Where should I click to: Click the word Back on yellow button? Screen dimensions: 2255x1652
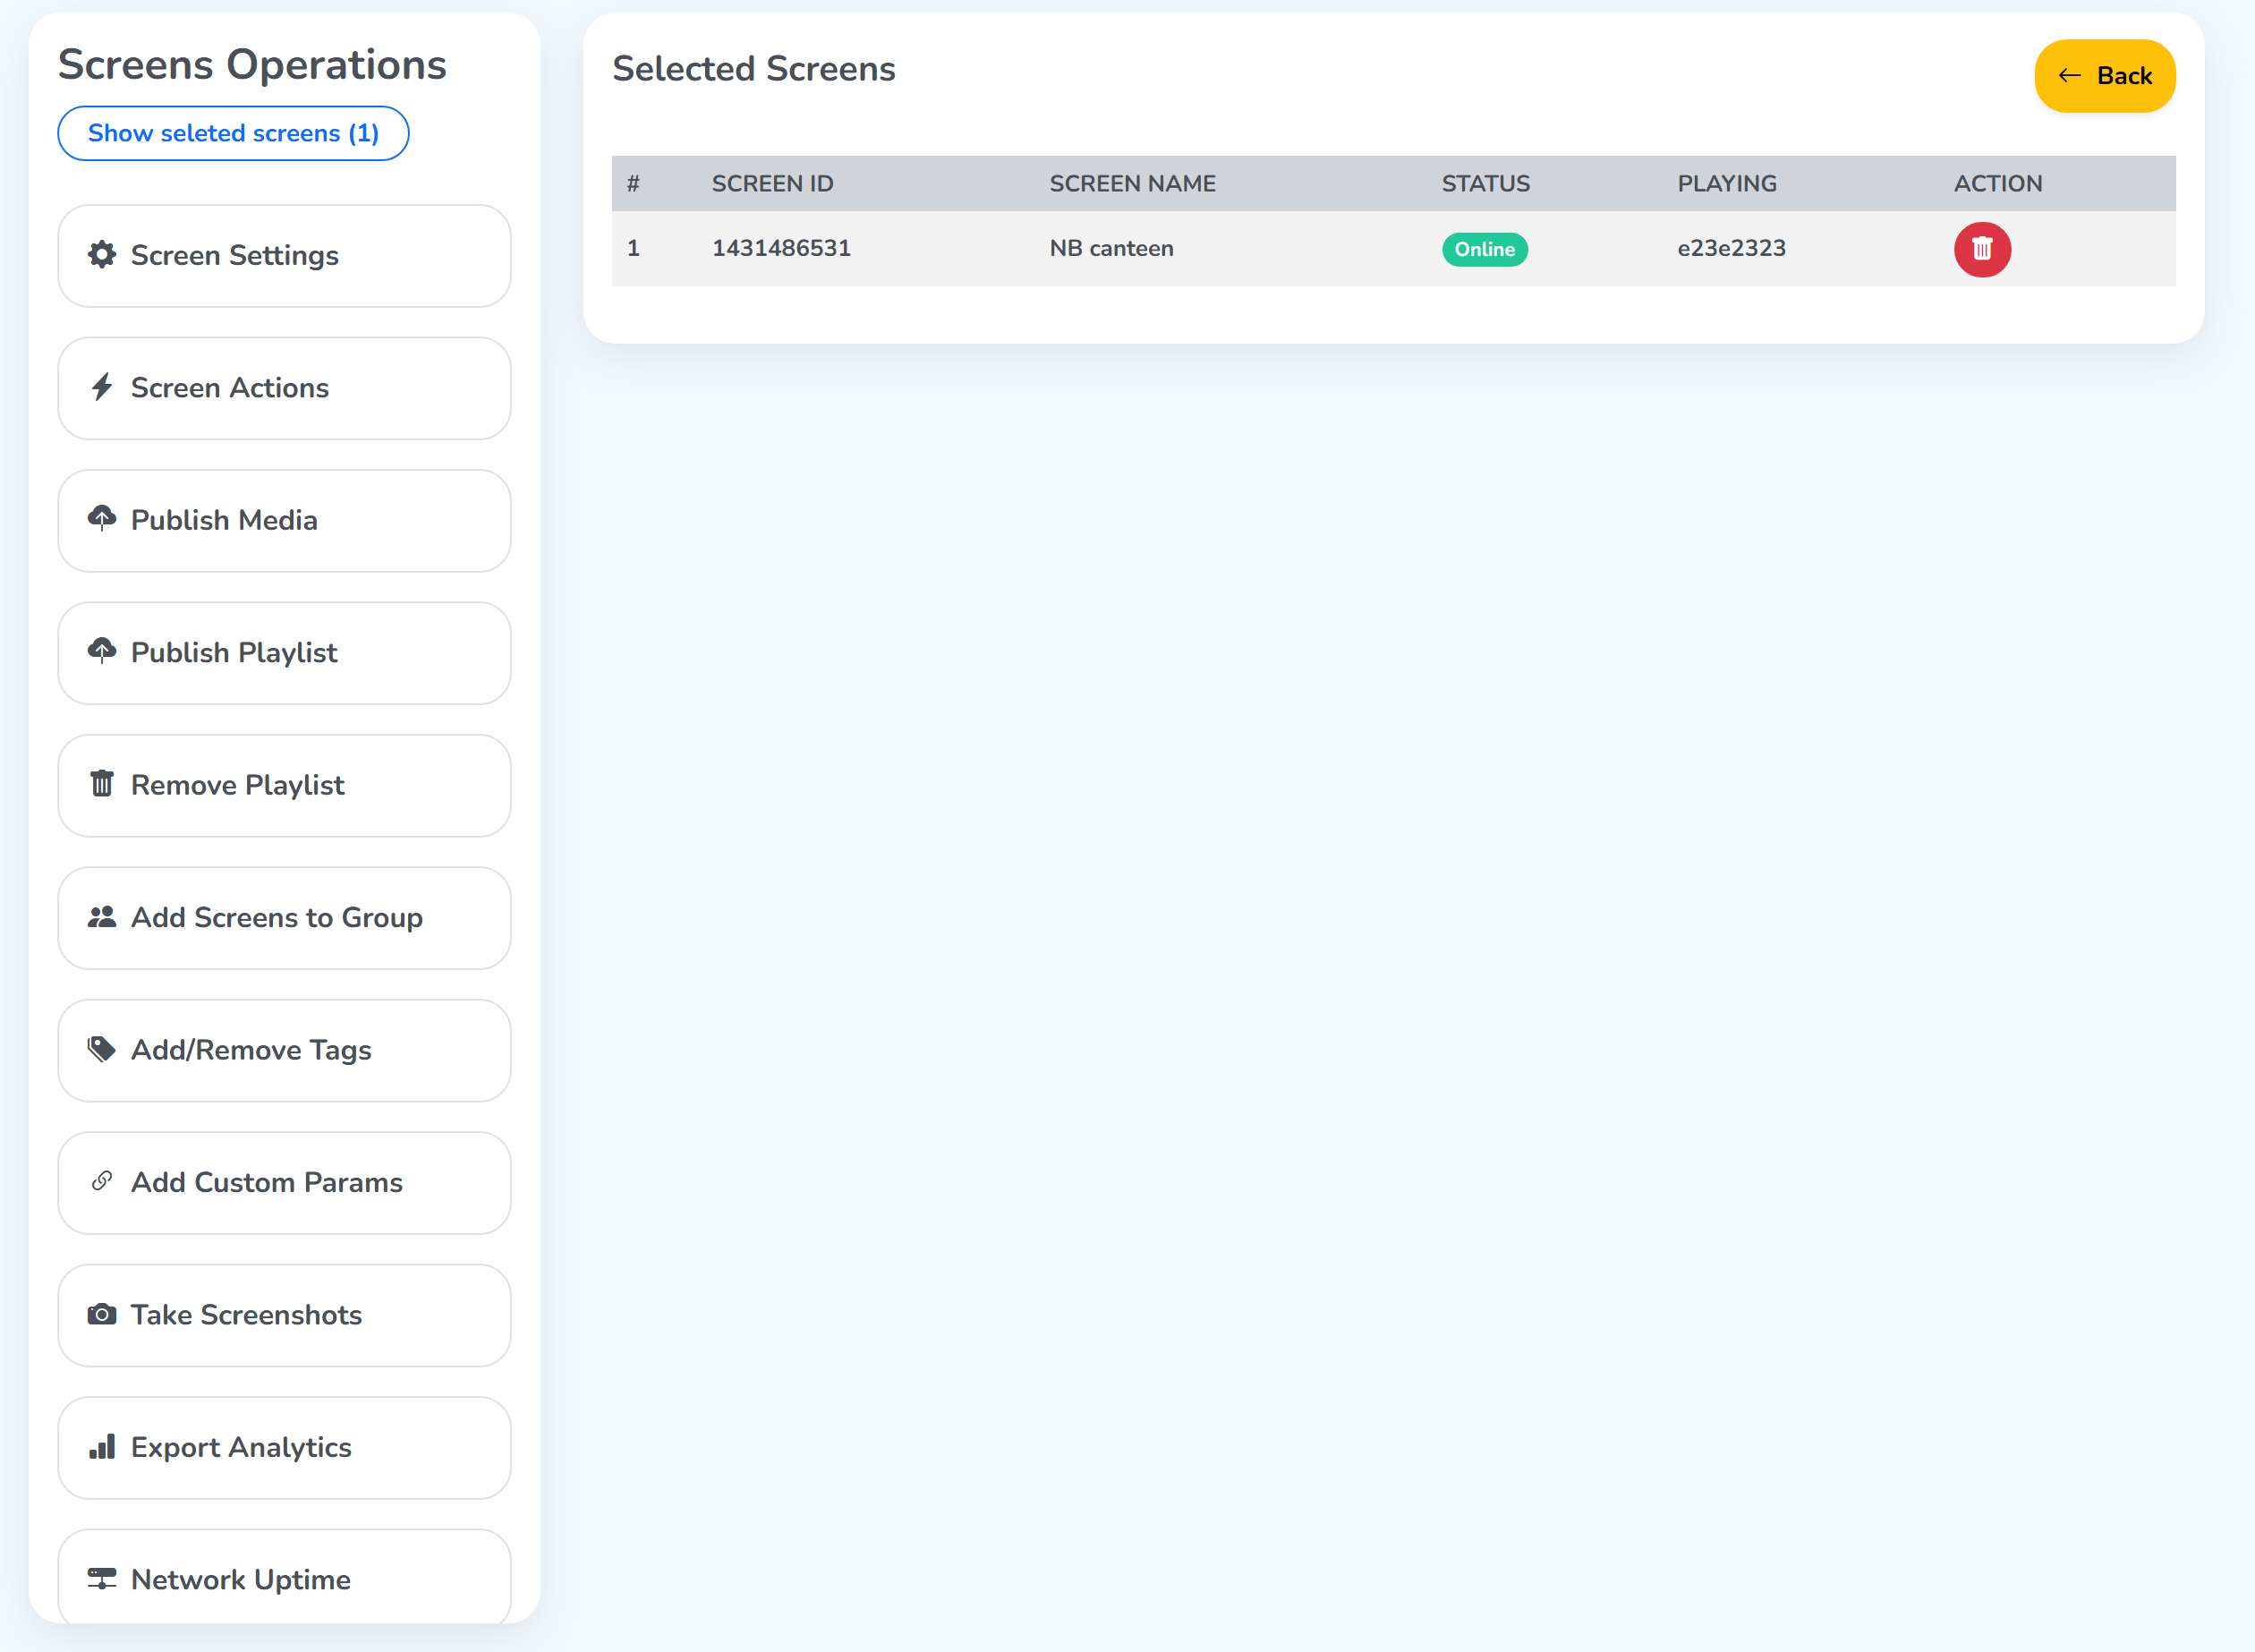coord(2124,76)
